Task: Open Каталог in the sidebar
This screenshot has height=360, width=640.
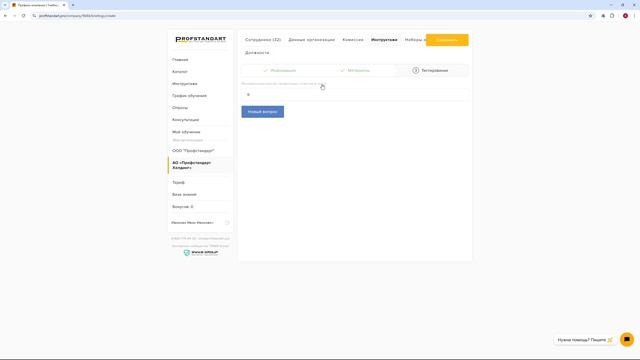Action: [180, 72]
